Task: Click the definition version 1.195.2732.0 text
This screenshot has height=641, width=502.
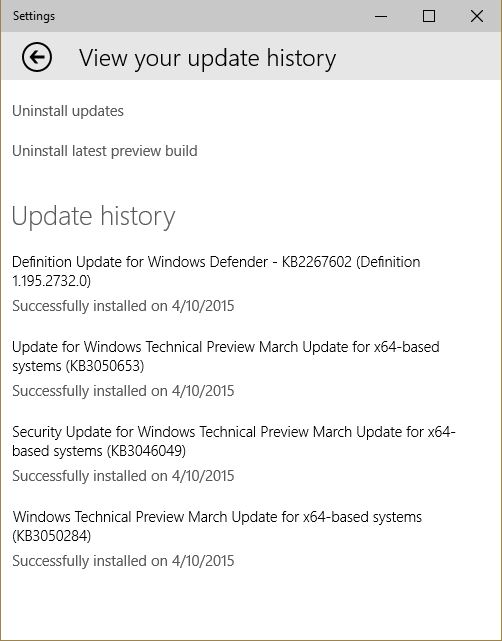Action: pyautogui.click(x=52, y=281)
